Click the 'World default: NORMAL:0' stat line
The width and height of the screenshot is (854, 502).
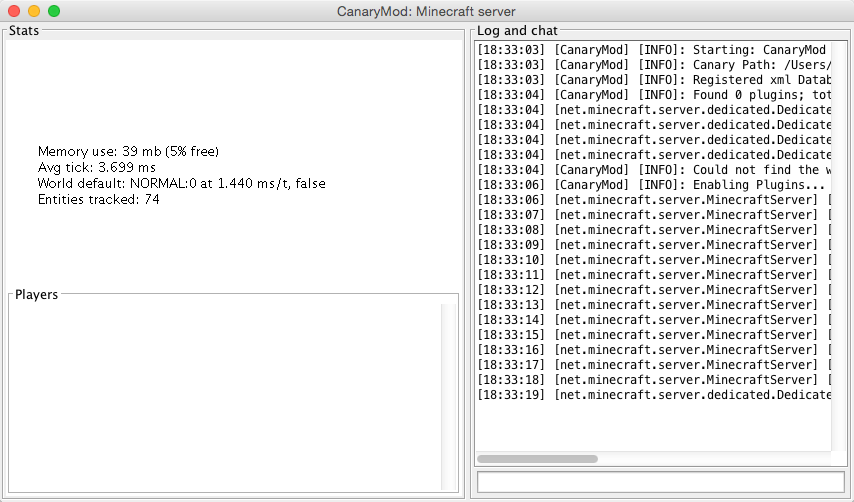(x=181, y=183)
